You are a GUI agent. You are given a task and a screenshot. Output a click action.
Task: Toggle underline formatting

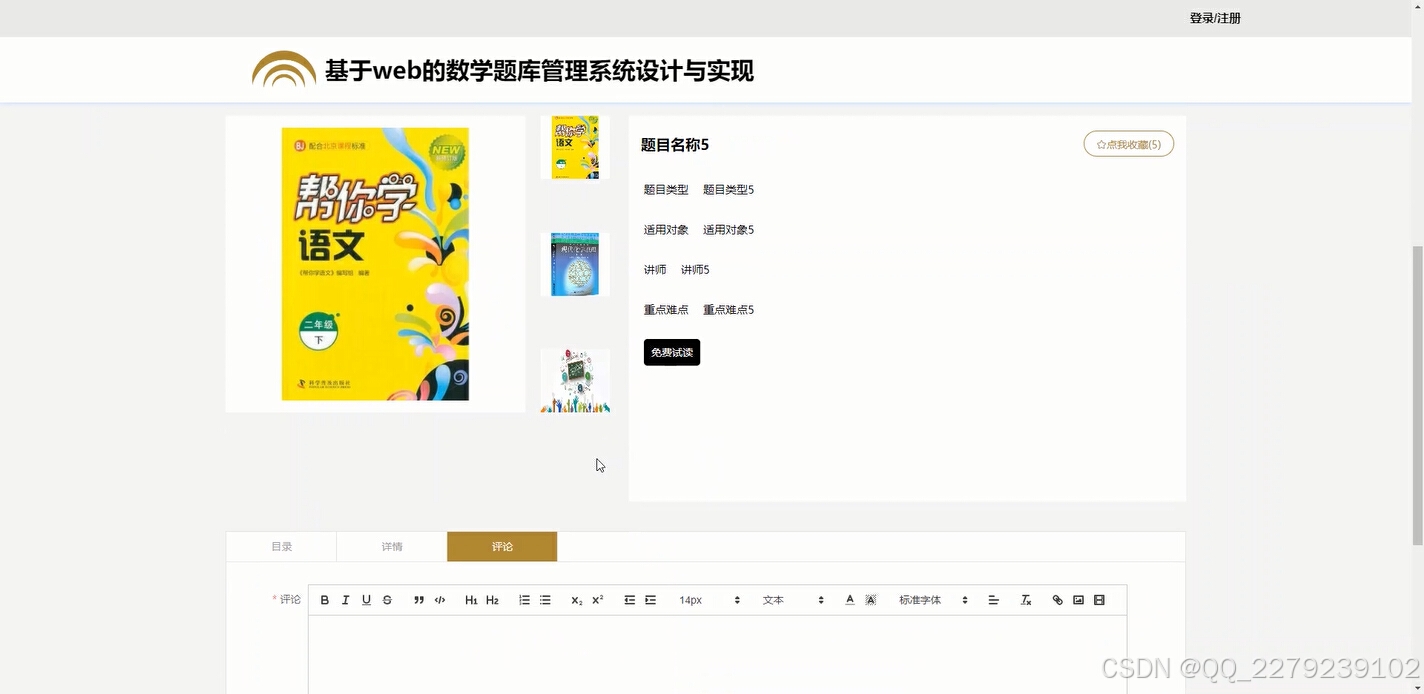click(366, 599)
